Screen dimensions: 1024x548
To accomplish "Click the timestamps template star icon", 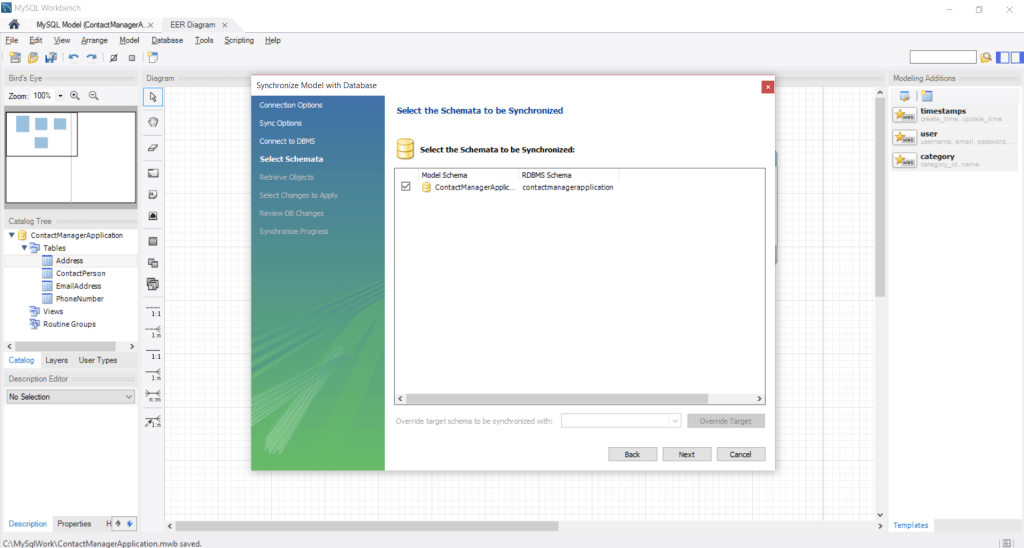I will 904,115.
